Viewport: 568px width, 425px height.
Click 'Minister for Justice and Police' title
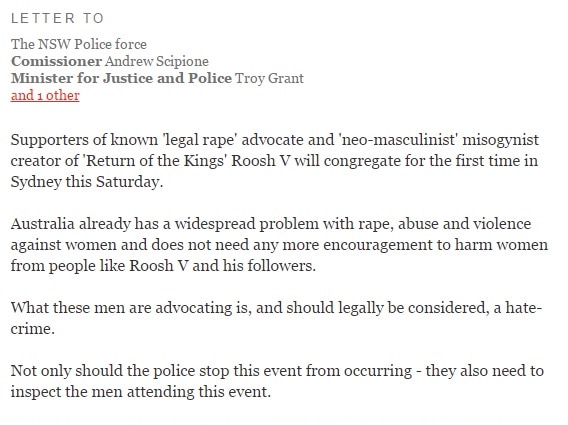121,78
